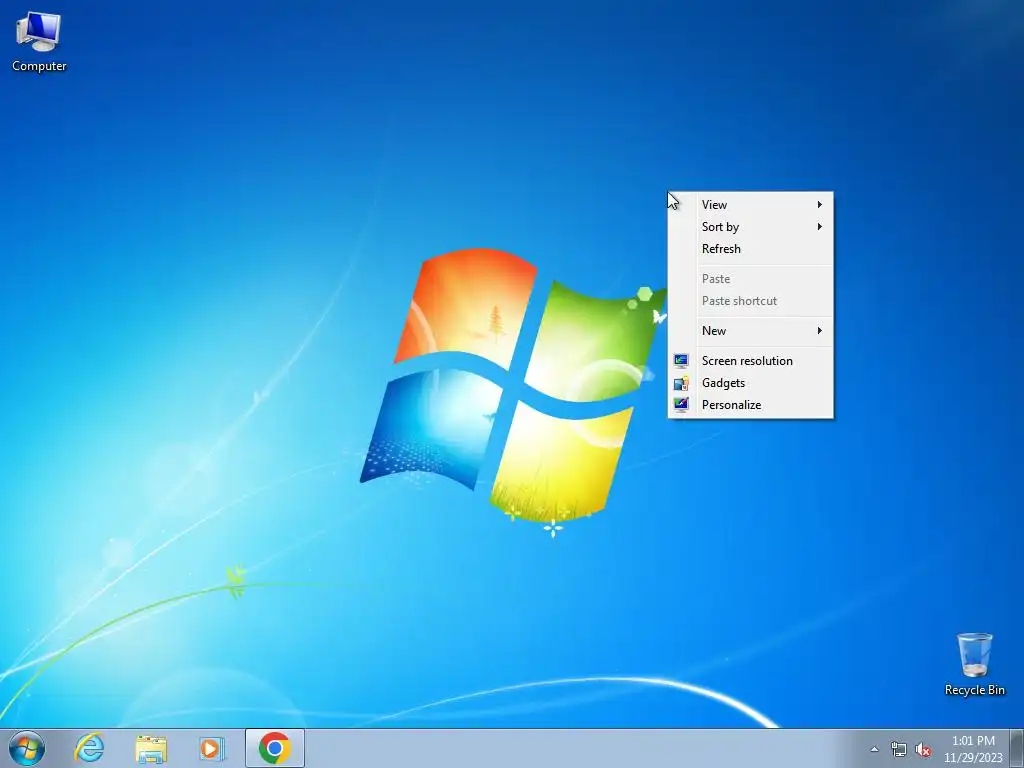Viewport: 1024px width, 768px height.
Task: Switch to Google Chrome in the taskbar
Action: (274, 748)
